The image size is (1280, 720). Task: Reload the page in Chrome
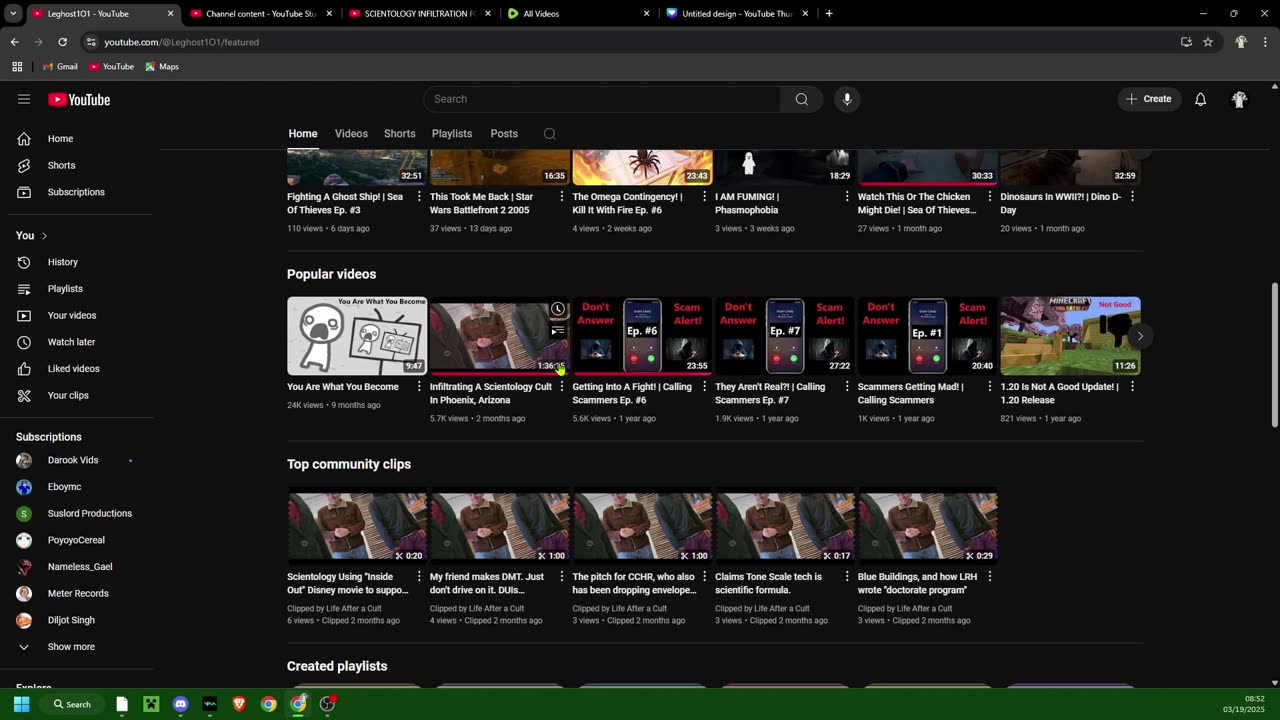coord(62,42)
